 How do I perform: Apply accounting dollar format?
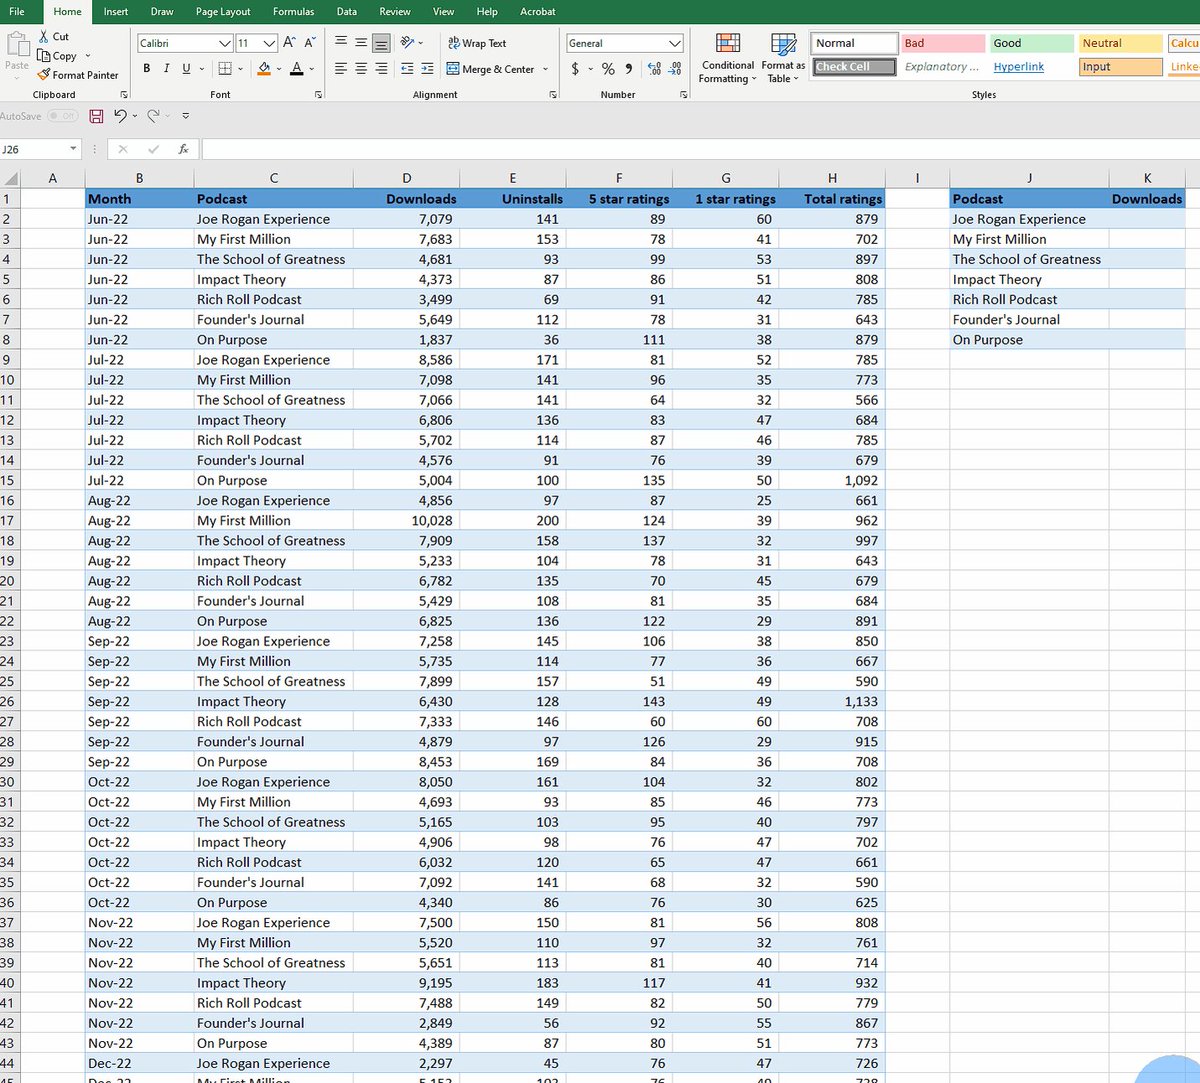click(575, 69)
